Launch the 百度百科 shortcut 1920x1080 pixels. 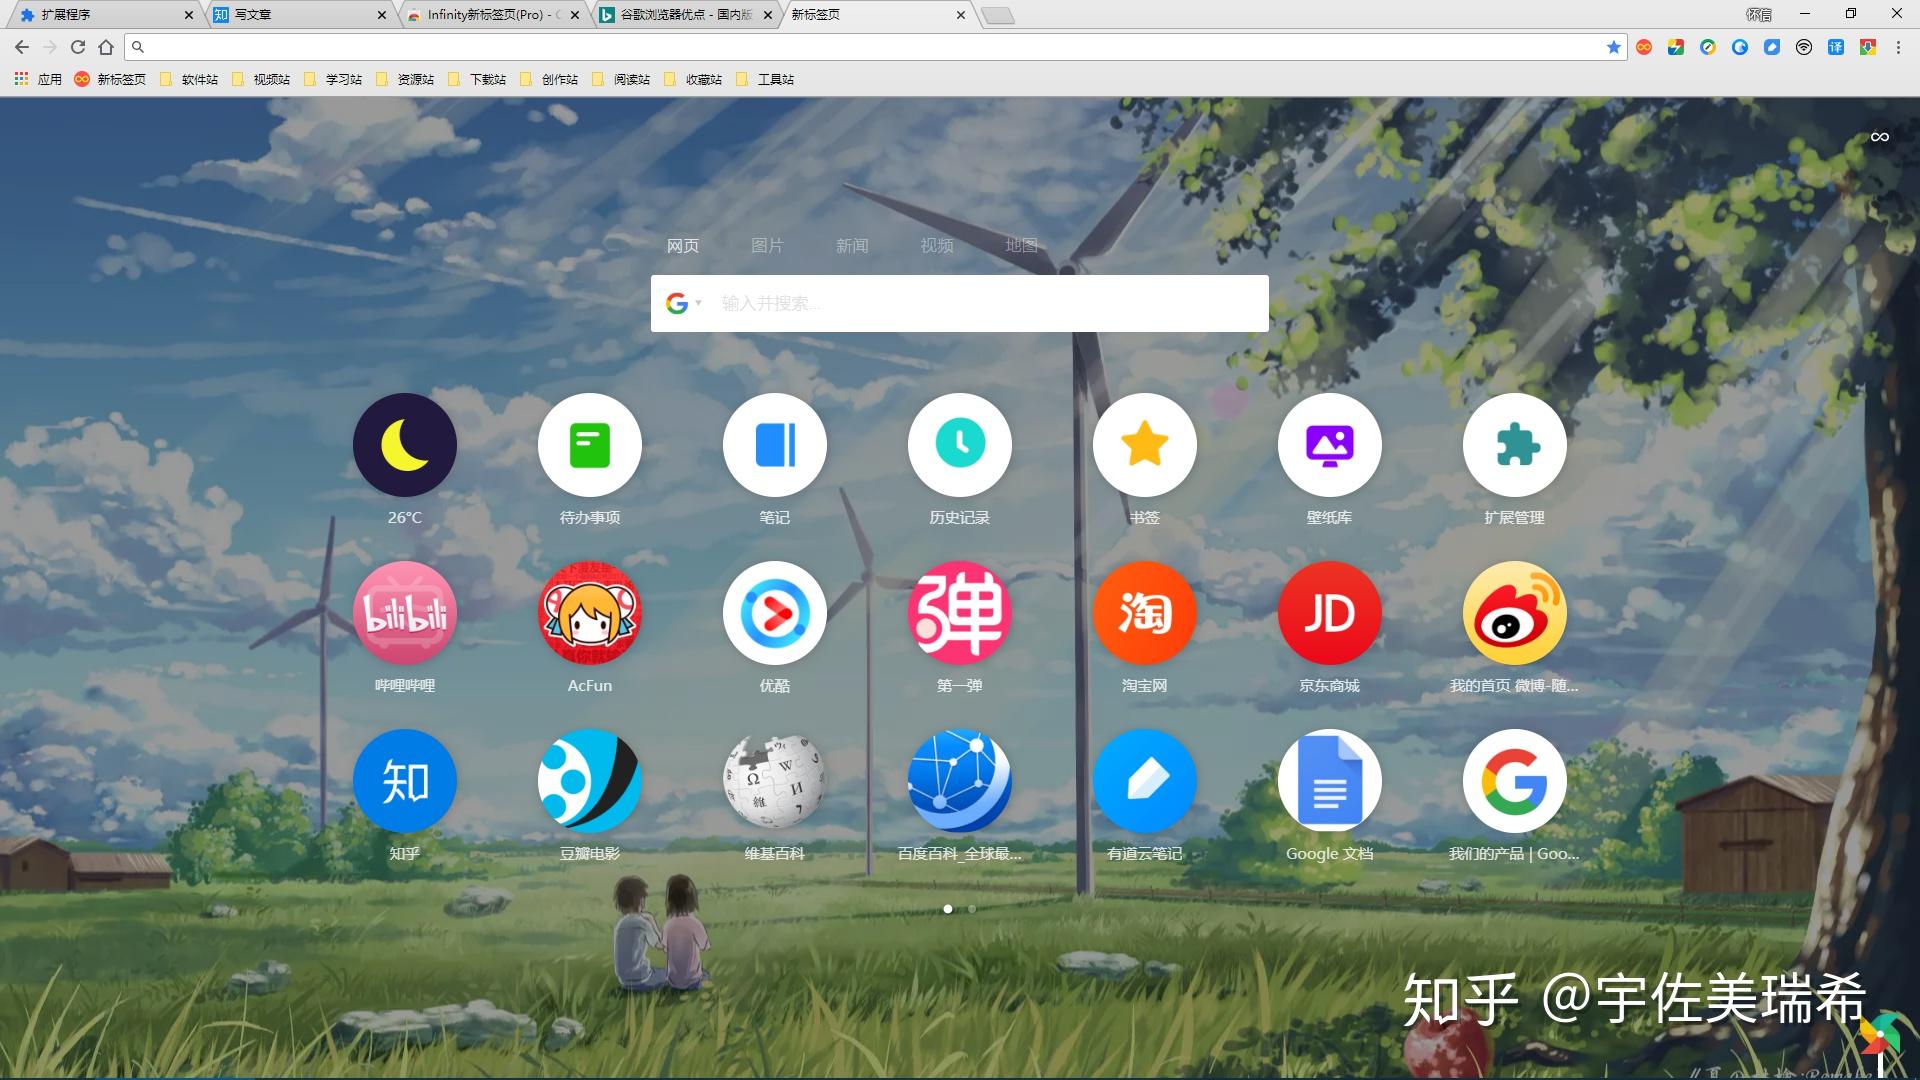(960, 781)
